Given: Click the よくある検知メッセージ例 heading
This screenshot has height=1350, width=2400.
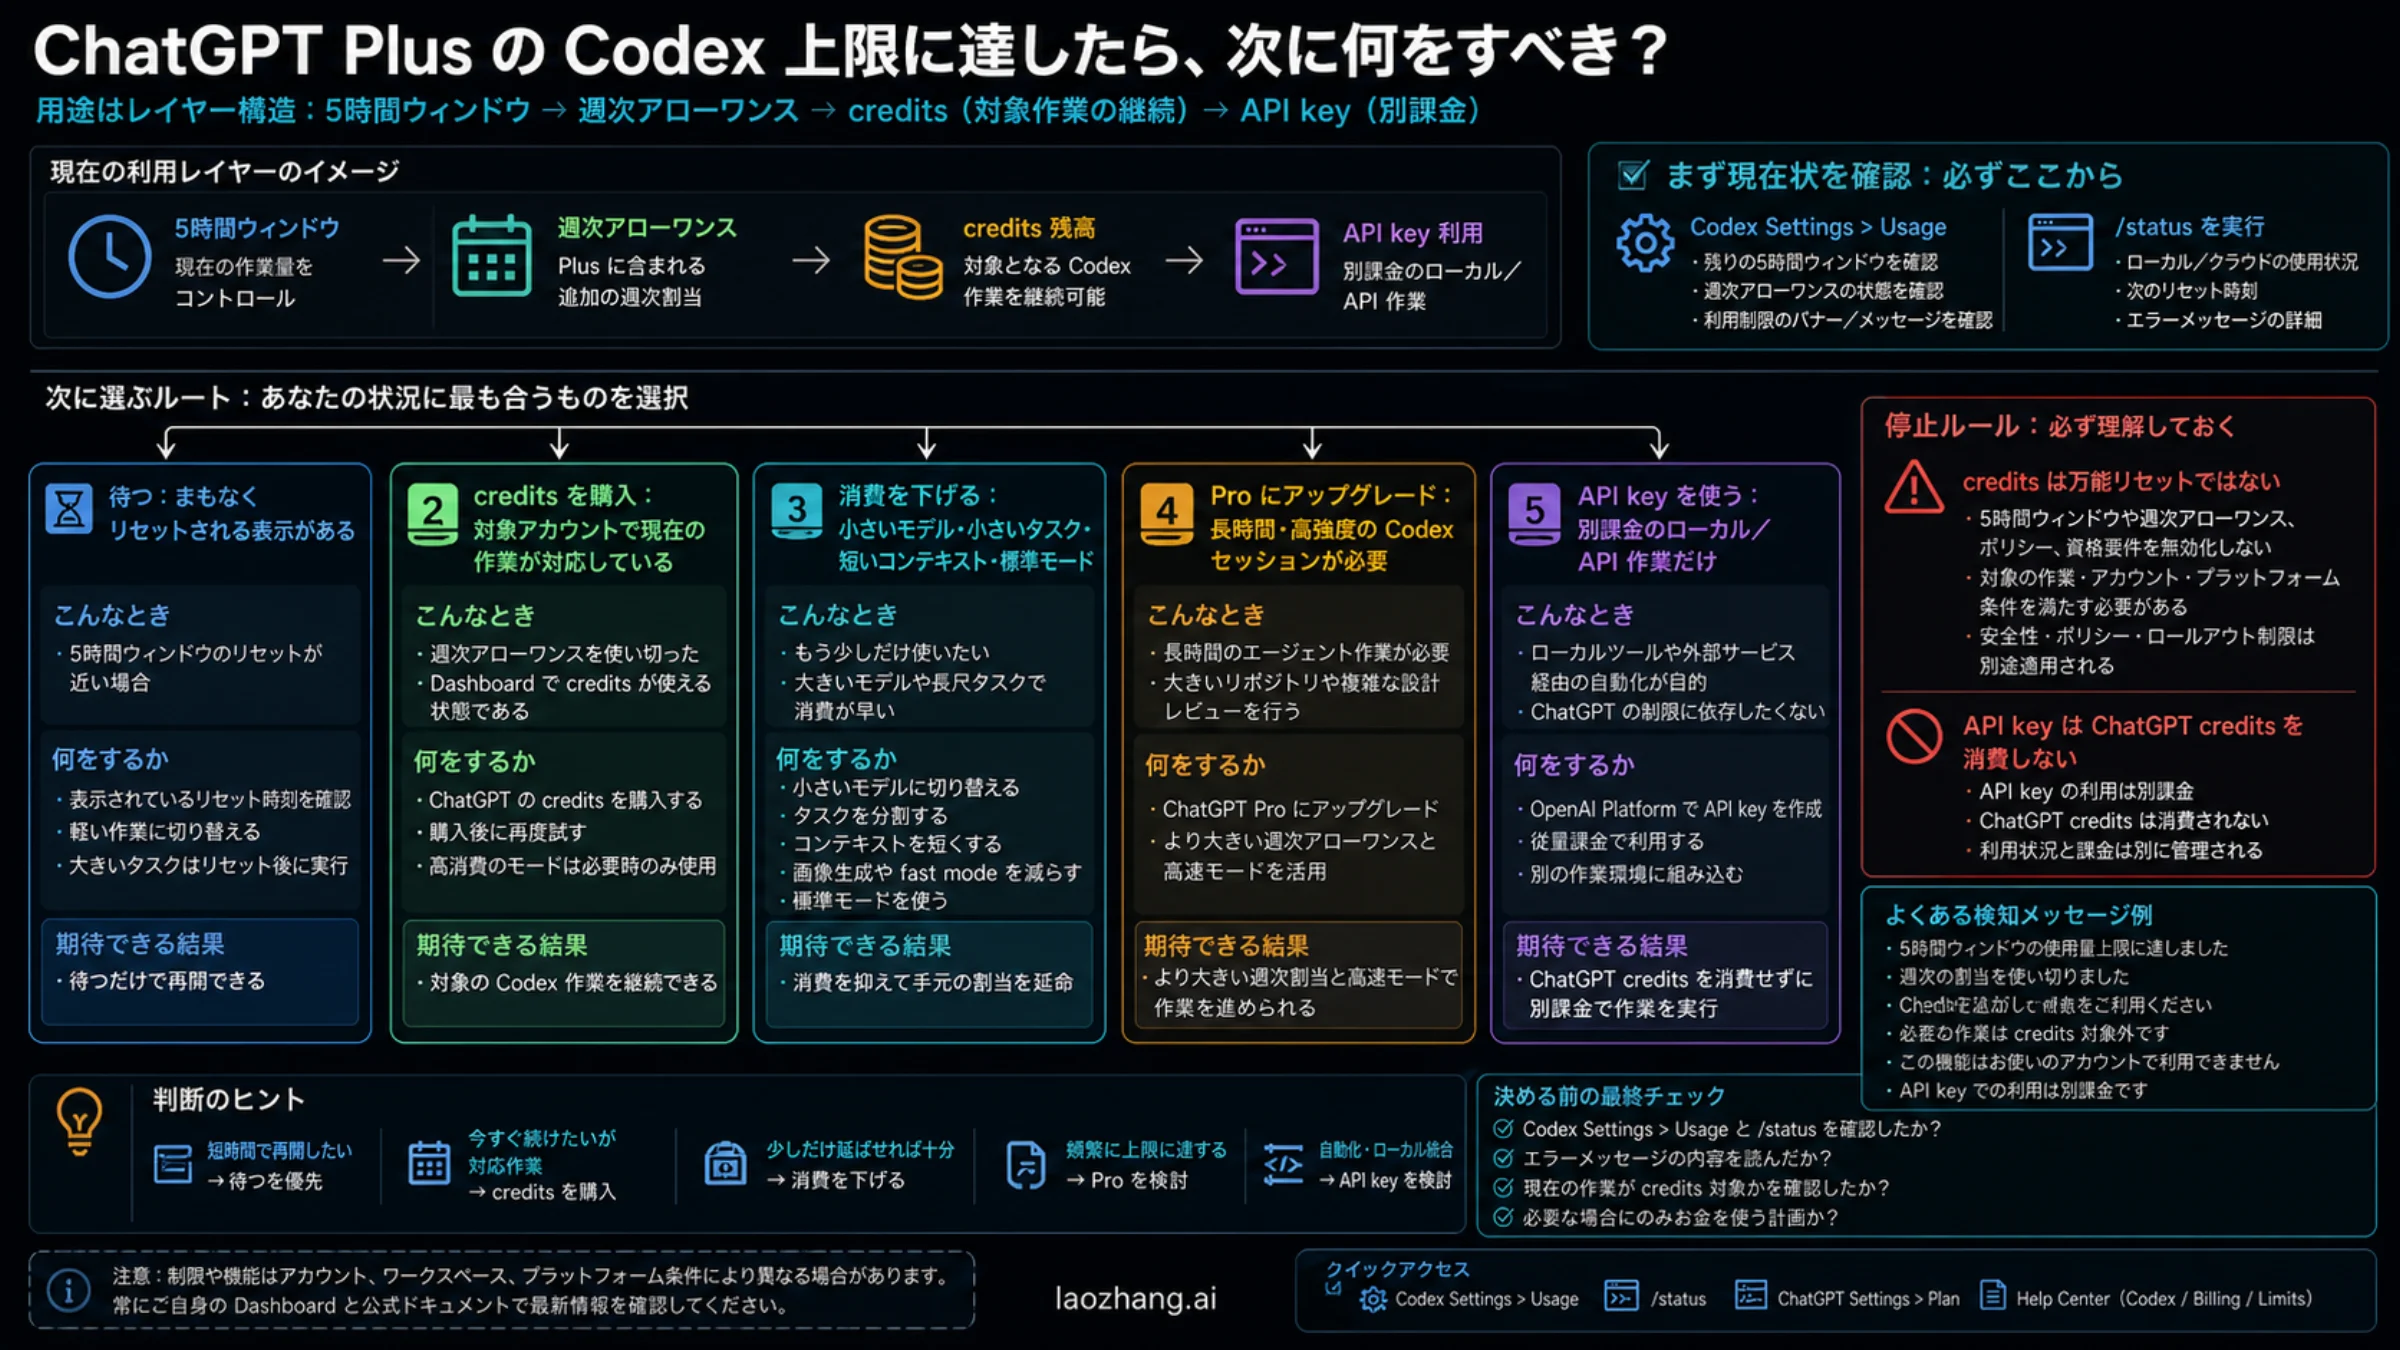Looking at the screenshot, I should [2018, 915].
